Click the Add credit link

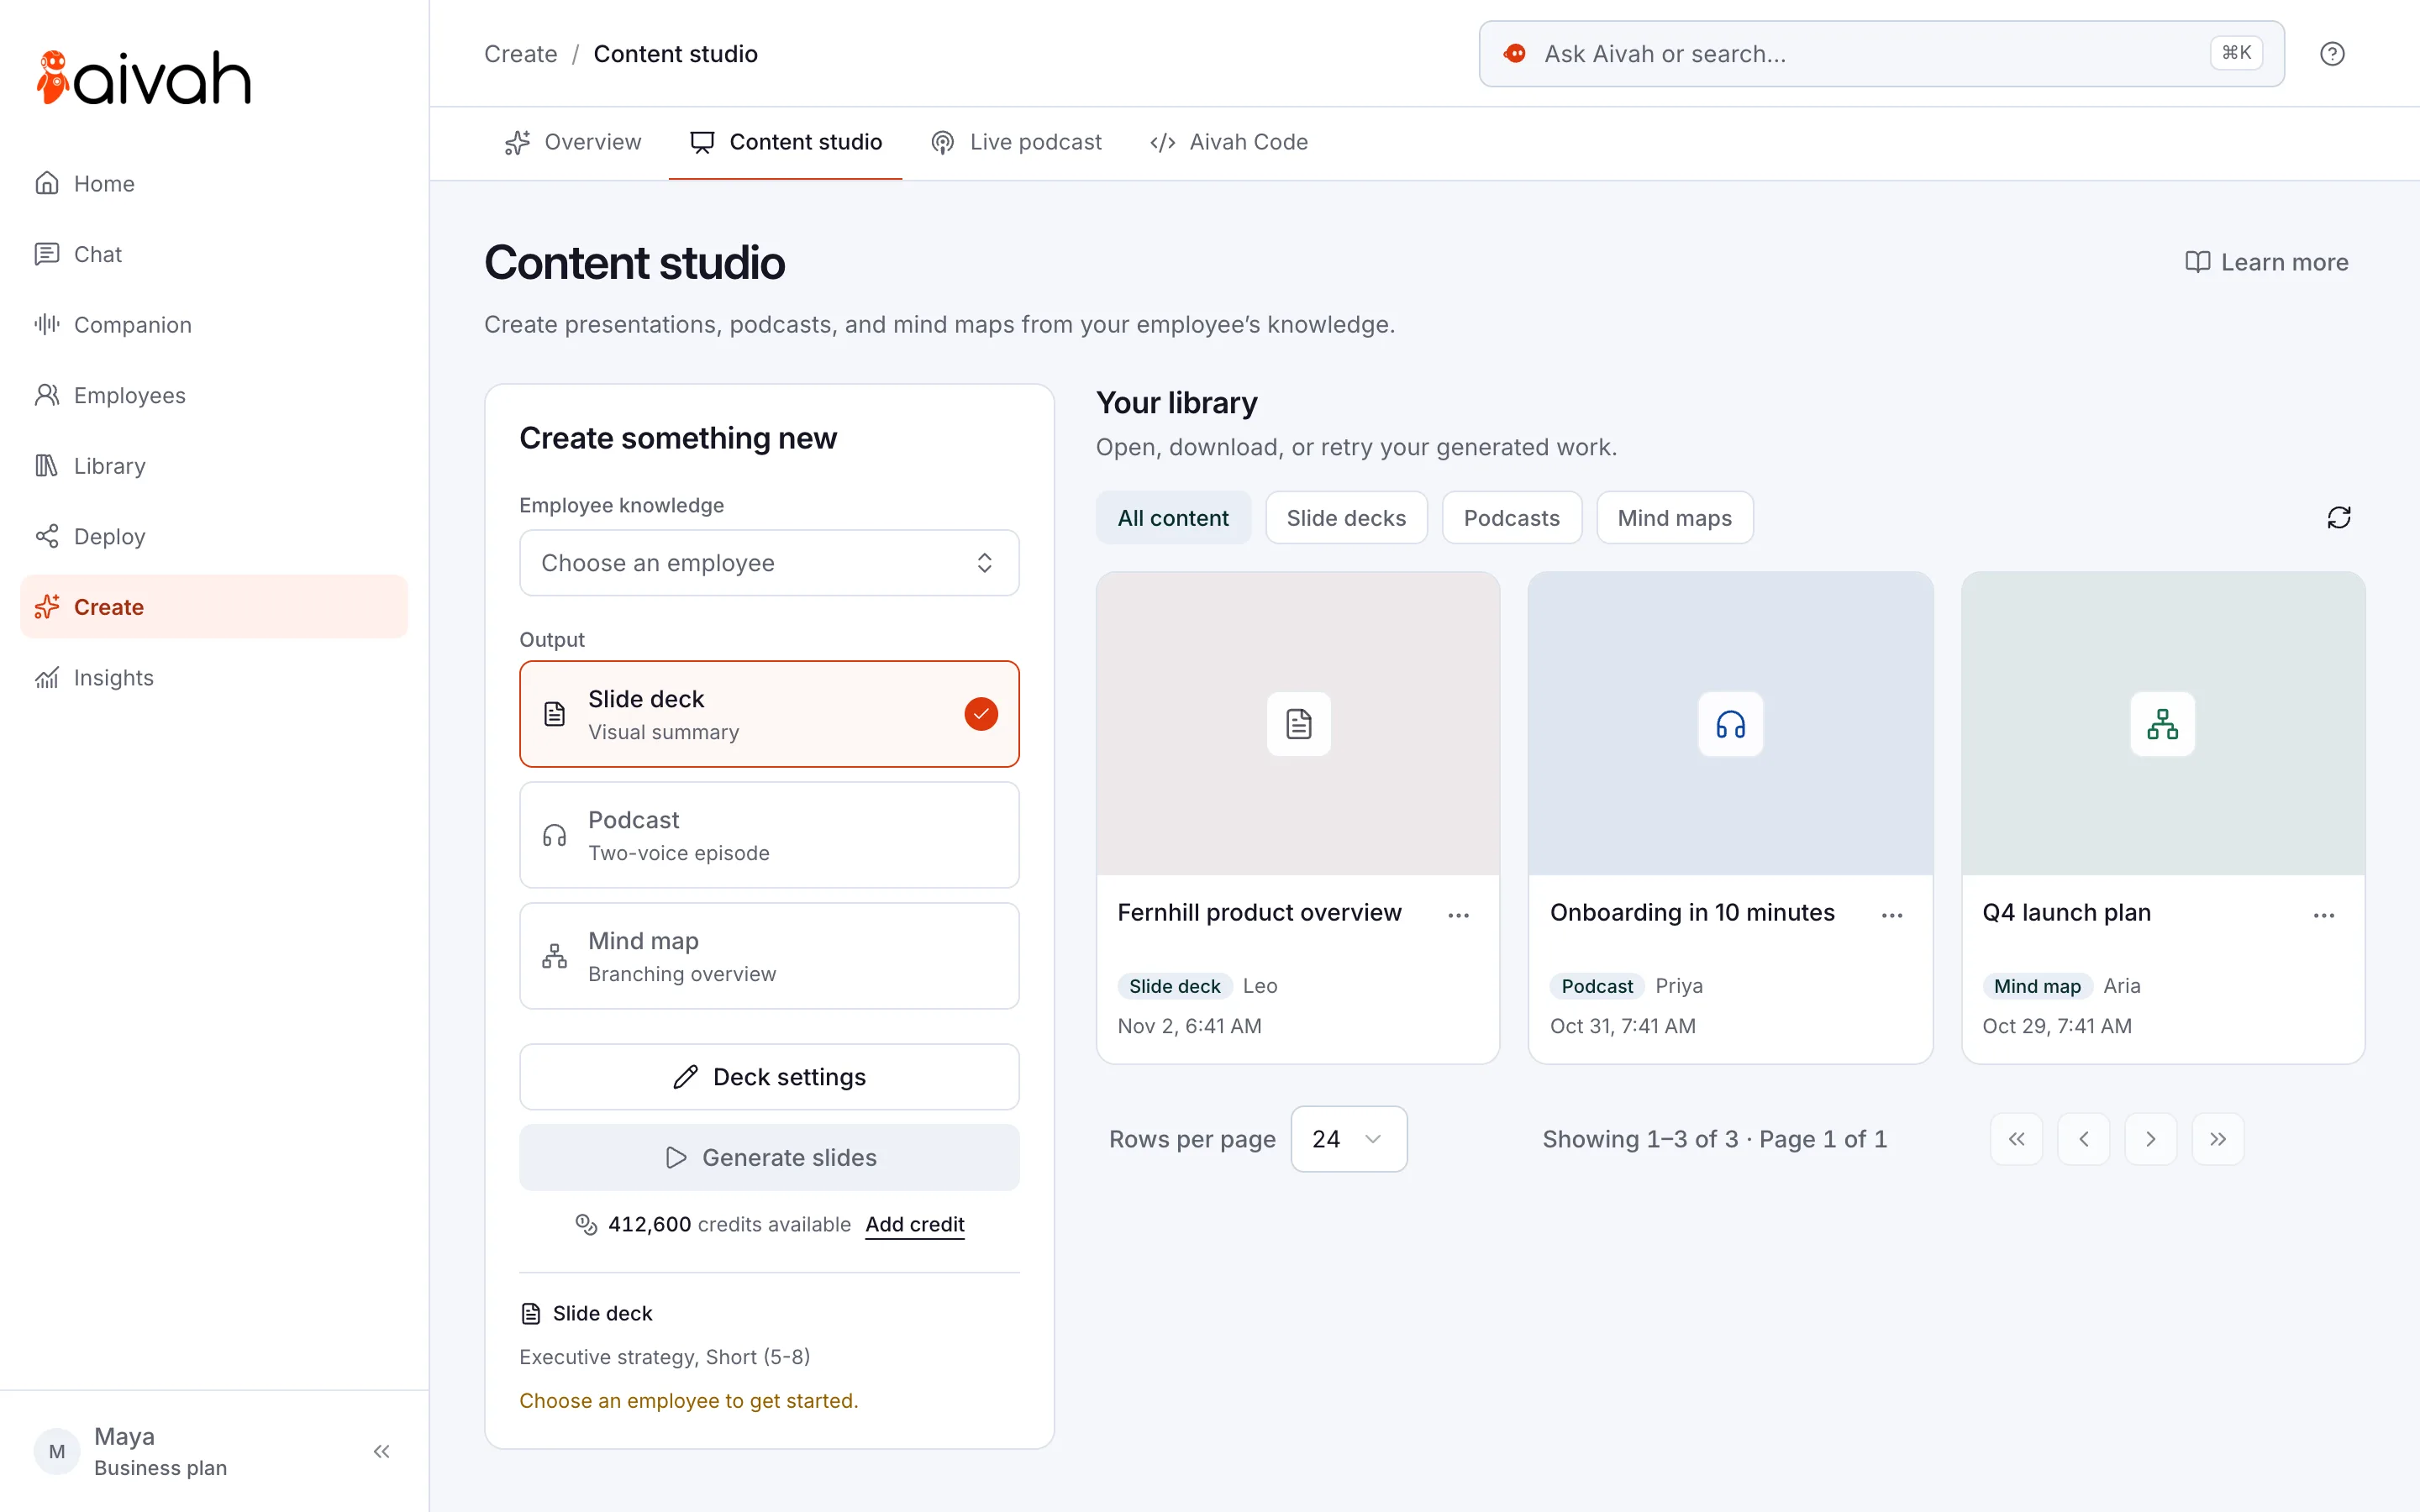pos(914,1224)
